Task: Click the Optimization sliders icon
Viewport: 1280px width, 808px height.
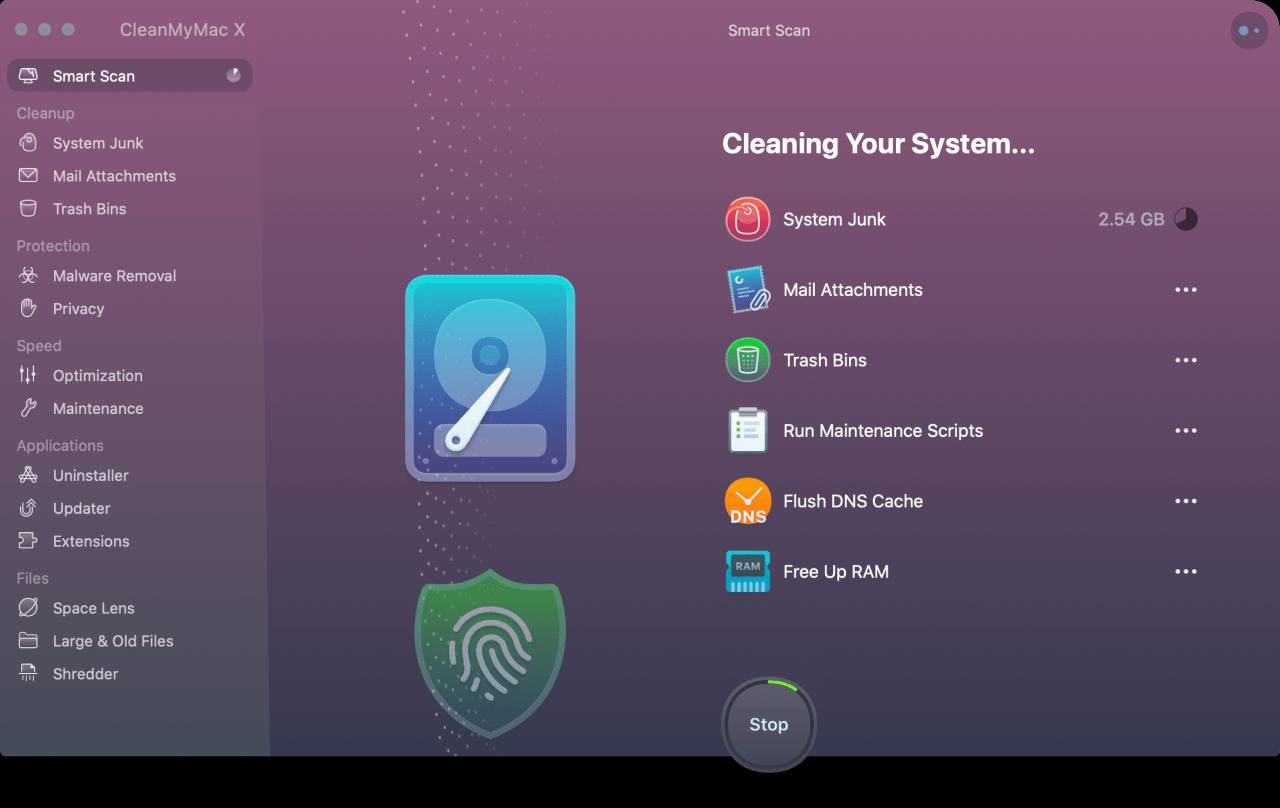Action: pos(28,376)
